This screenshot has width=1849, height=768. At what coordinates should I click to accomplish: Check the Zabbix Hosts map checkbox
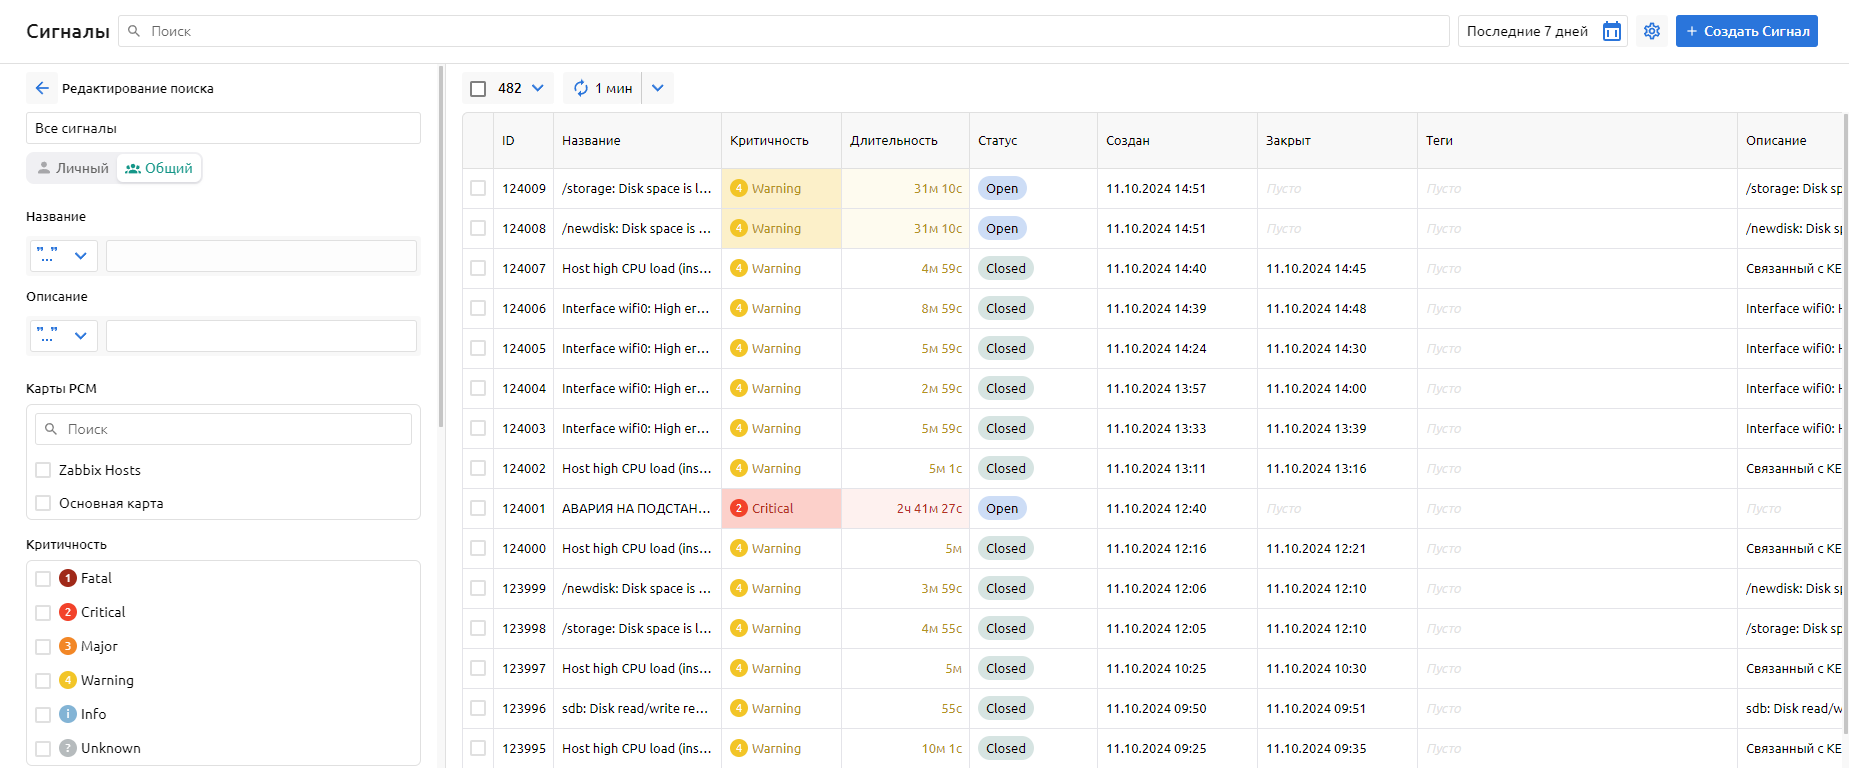pos(43,470)
